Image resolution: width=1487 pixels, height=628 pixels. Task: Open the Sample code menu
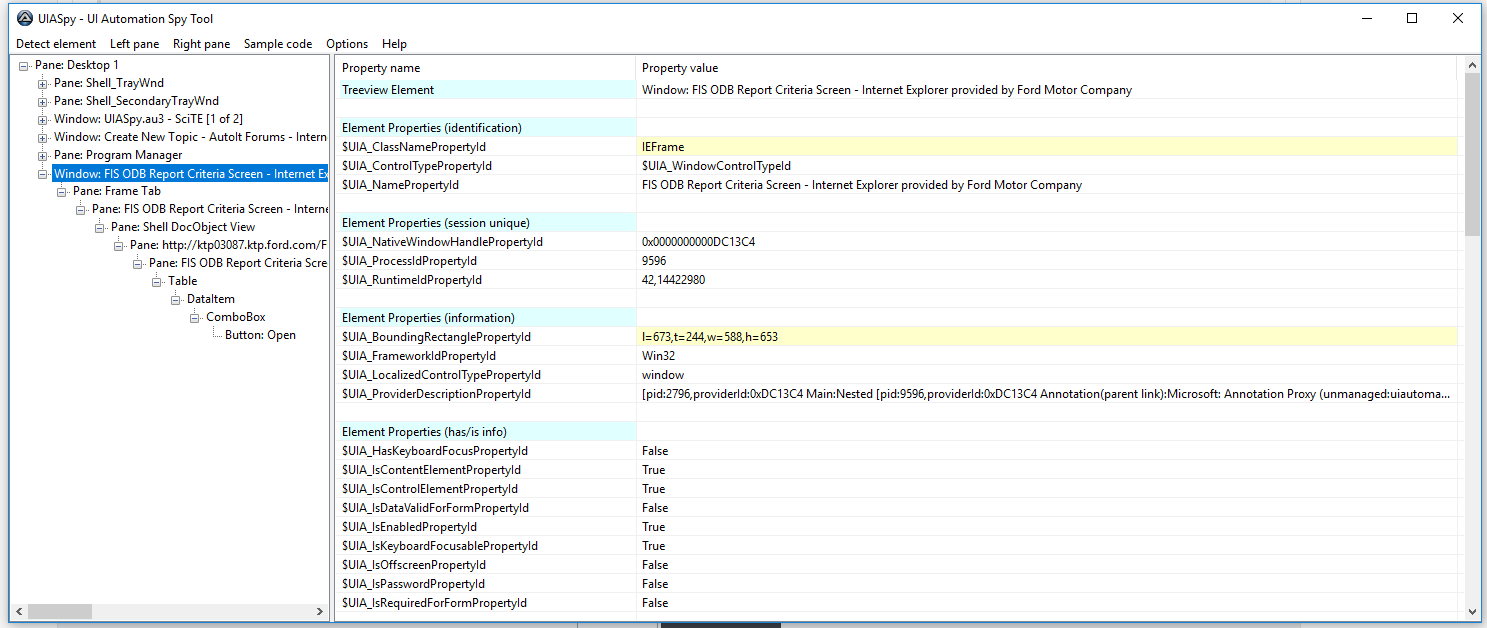point(278,44)
